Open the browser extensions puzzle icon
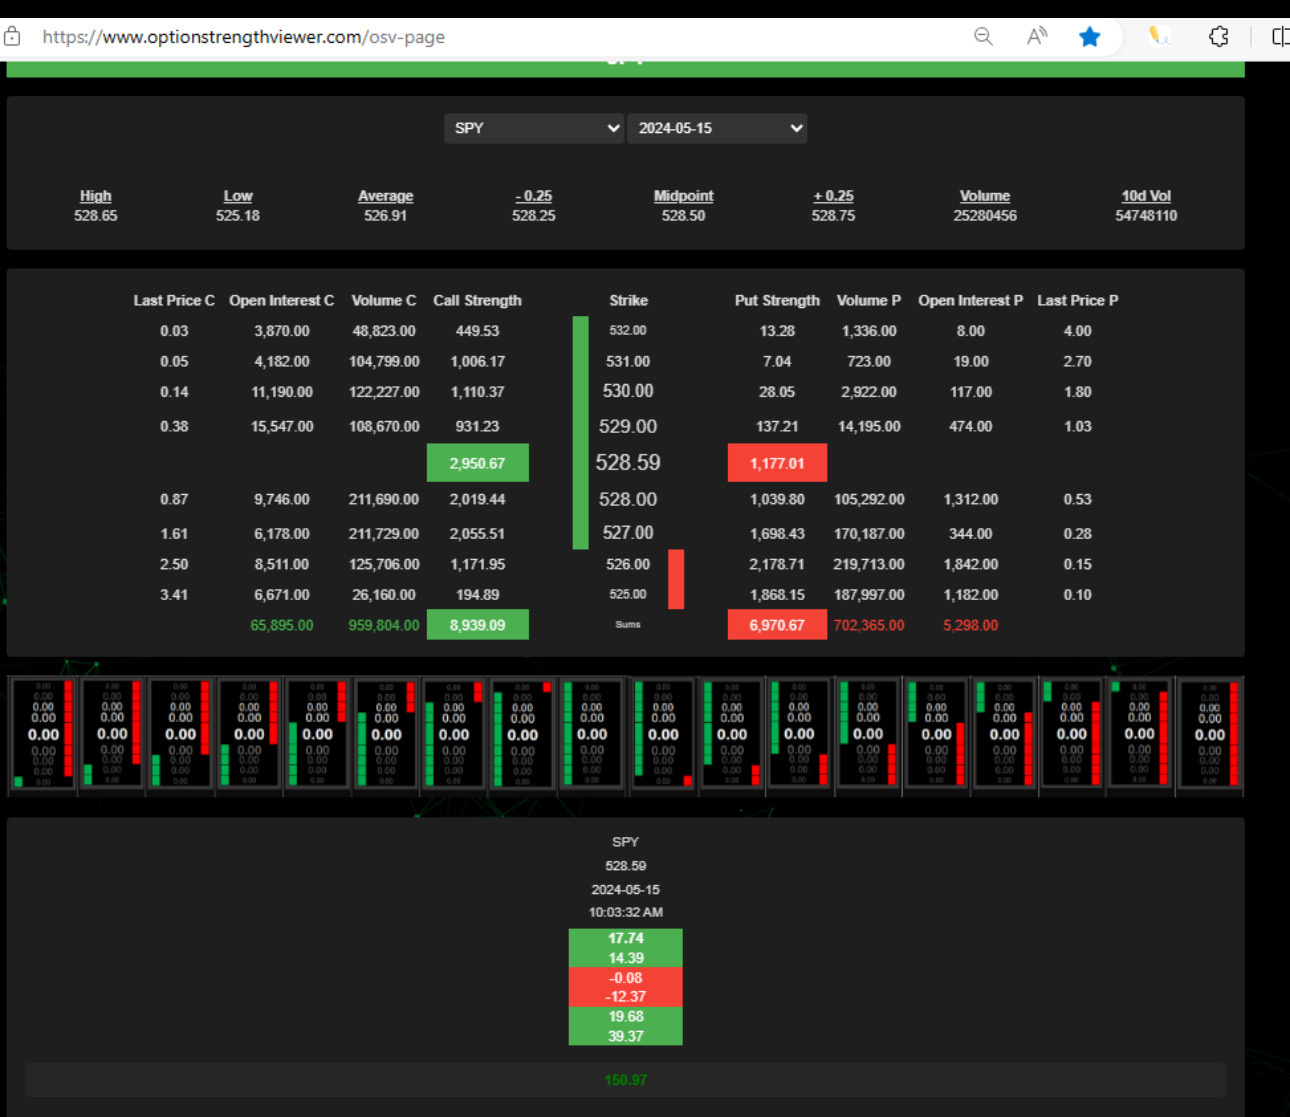 point(1218,37)
